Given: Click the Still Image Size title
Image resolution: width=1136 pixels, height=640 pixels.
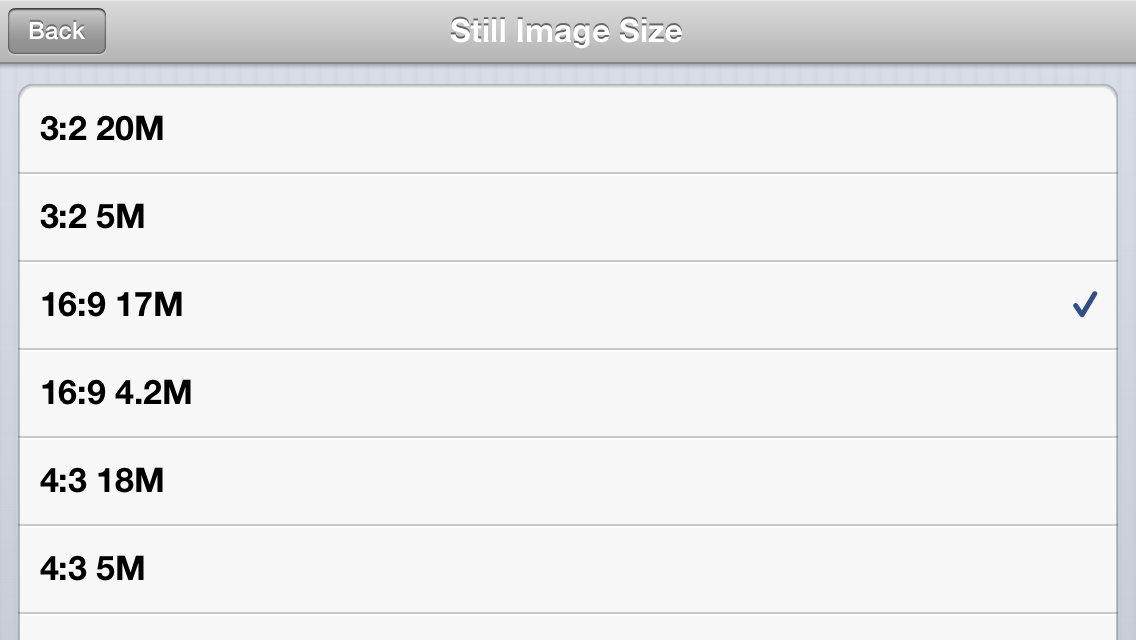Looking at the screenshot, I should [x=566, y=31].
